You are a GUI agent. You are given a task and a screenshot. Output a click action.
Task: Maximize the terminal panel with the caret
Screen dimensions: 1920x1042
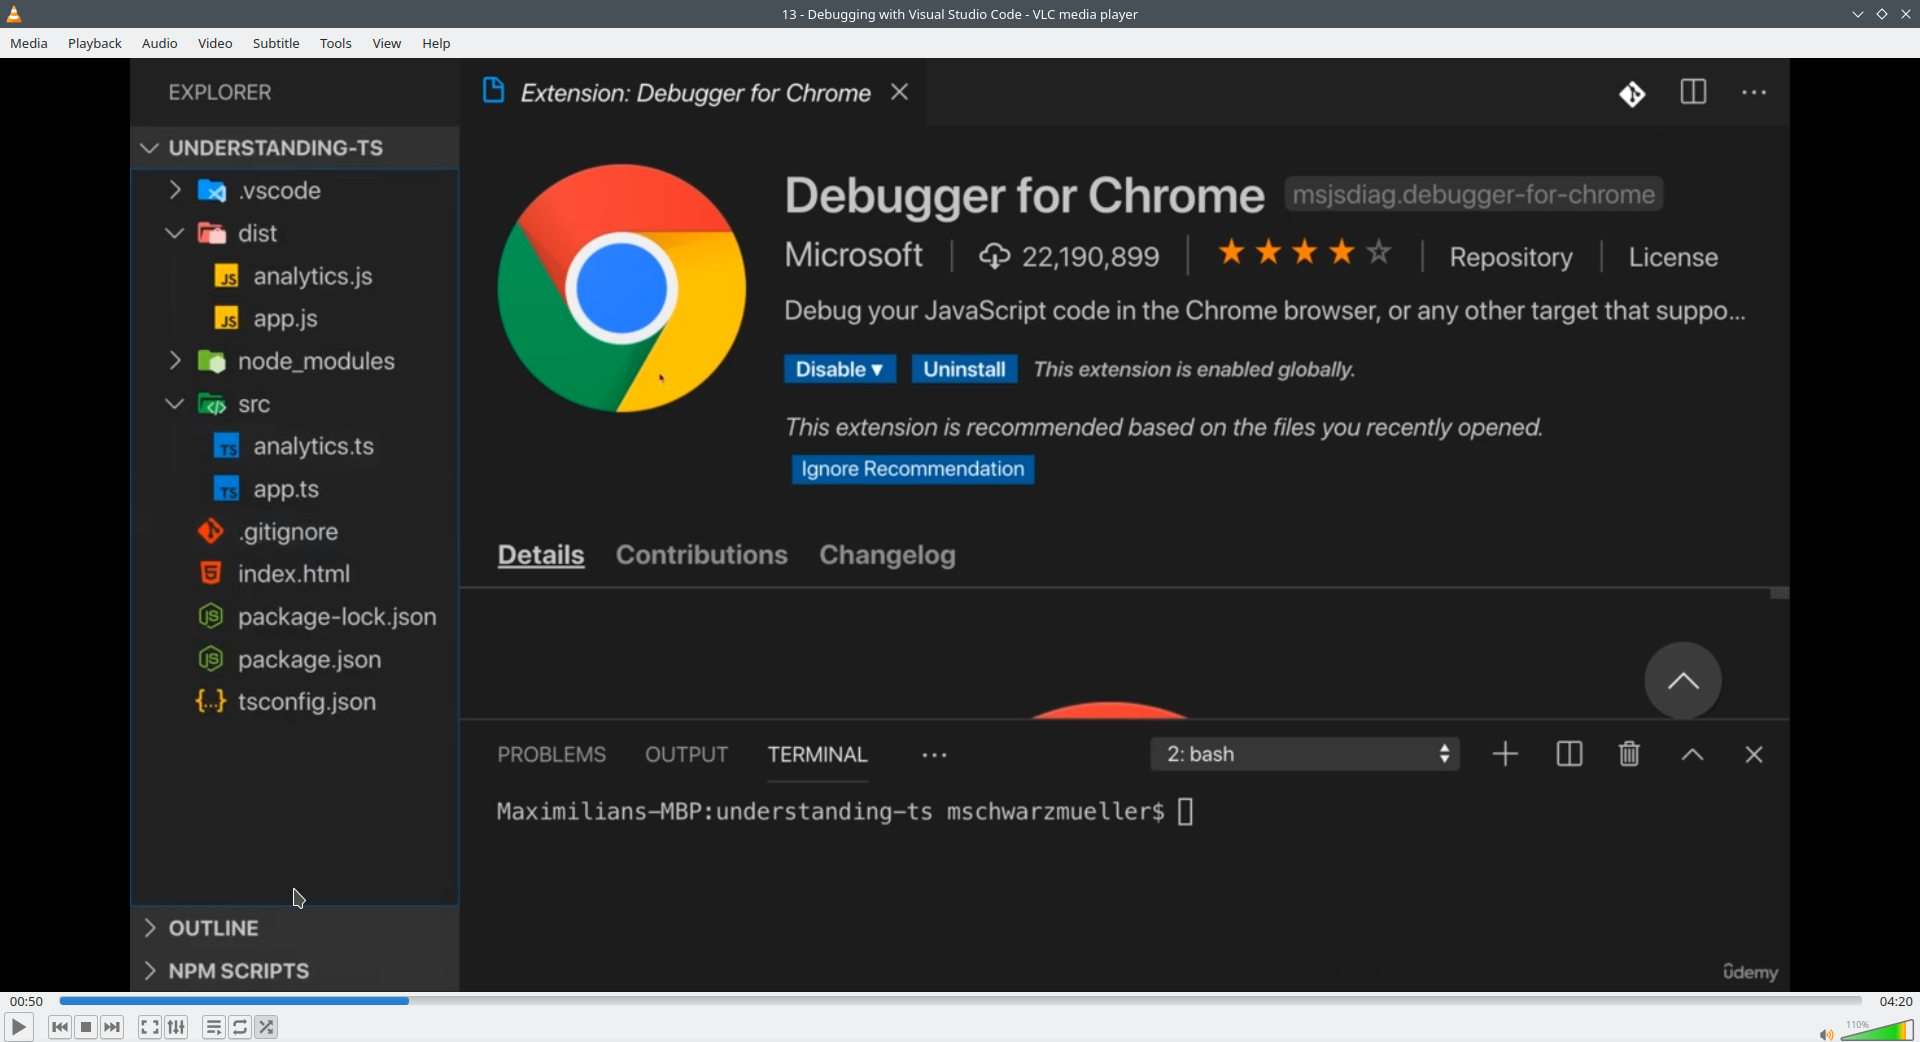[1692, 755]
